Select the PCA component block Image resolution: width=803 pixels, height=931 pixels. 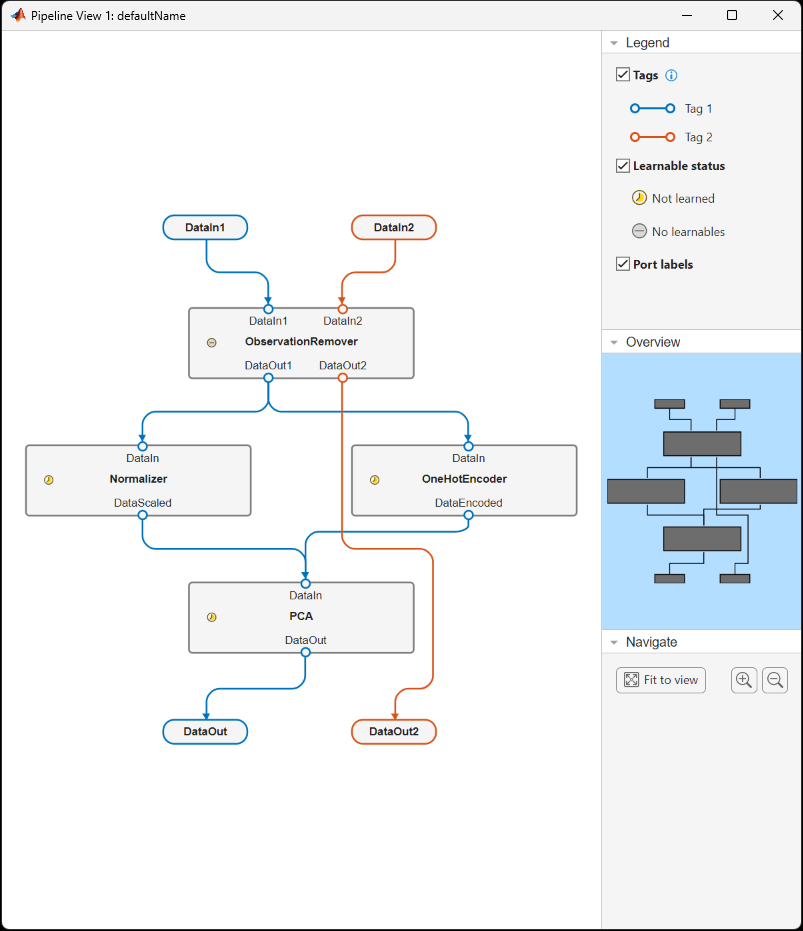pos(301,617)
